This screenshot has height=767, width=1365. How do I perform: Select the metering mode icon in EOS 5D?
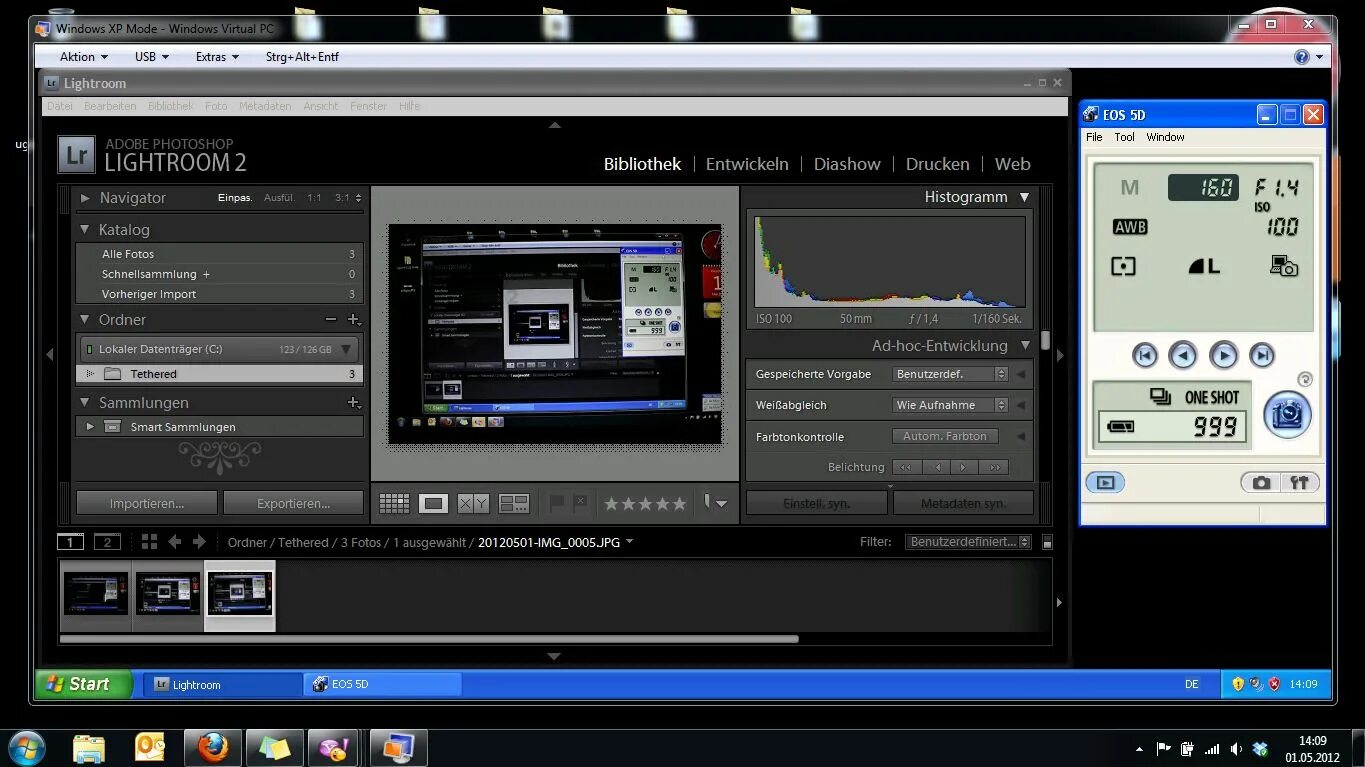pyautogui.click(x=1124, y=267)
